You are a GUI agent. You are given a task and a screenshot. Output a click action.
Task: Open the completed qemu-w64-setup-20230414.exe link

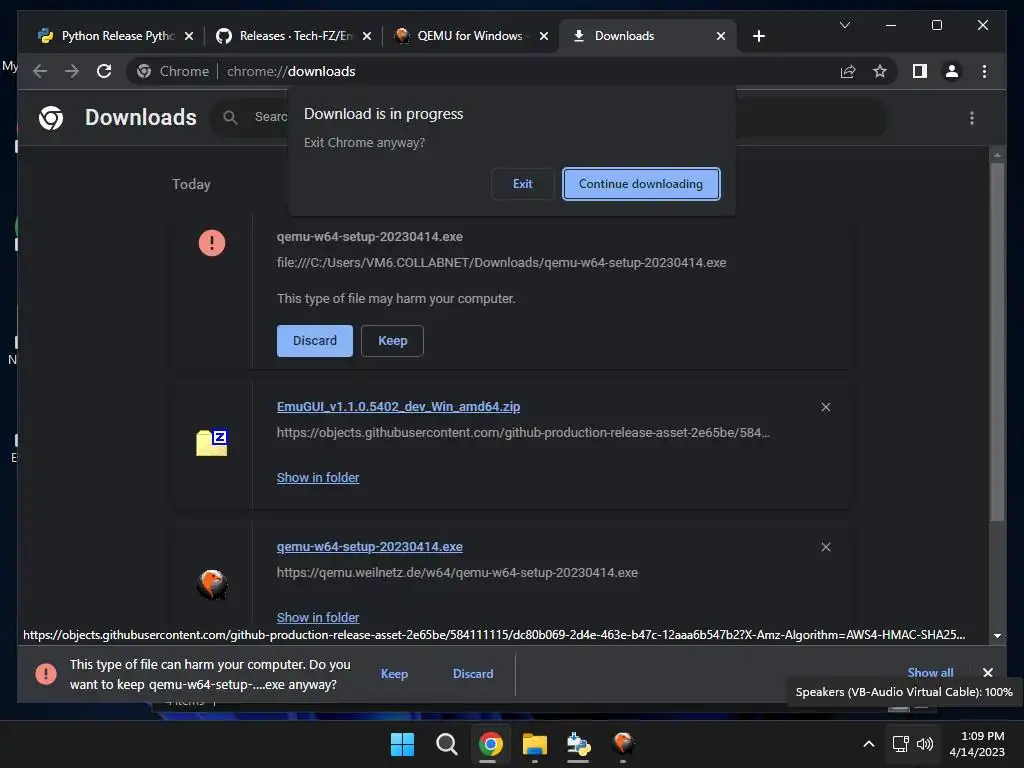tap(370, 547)
